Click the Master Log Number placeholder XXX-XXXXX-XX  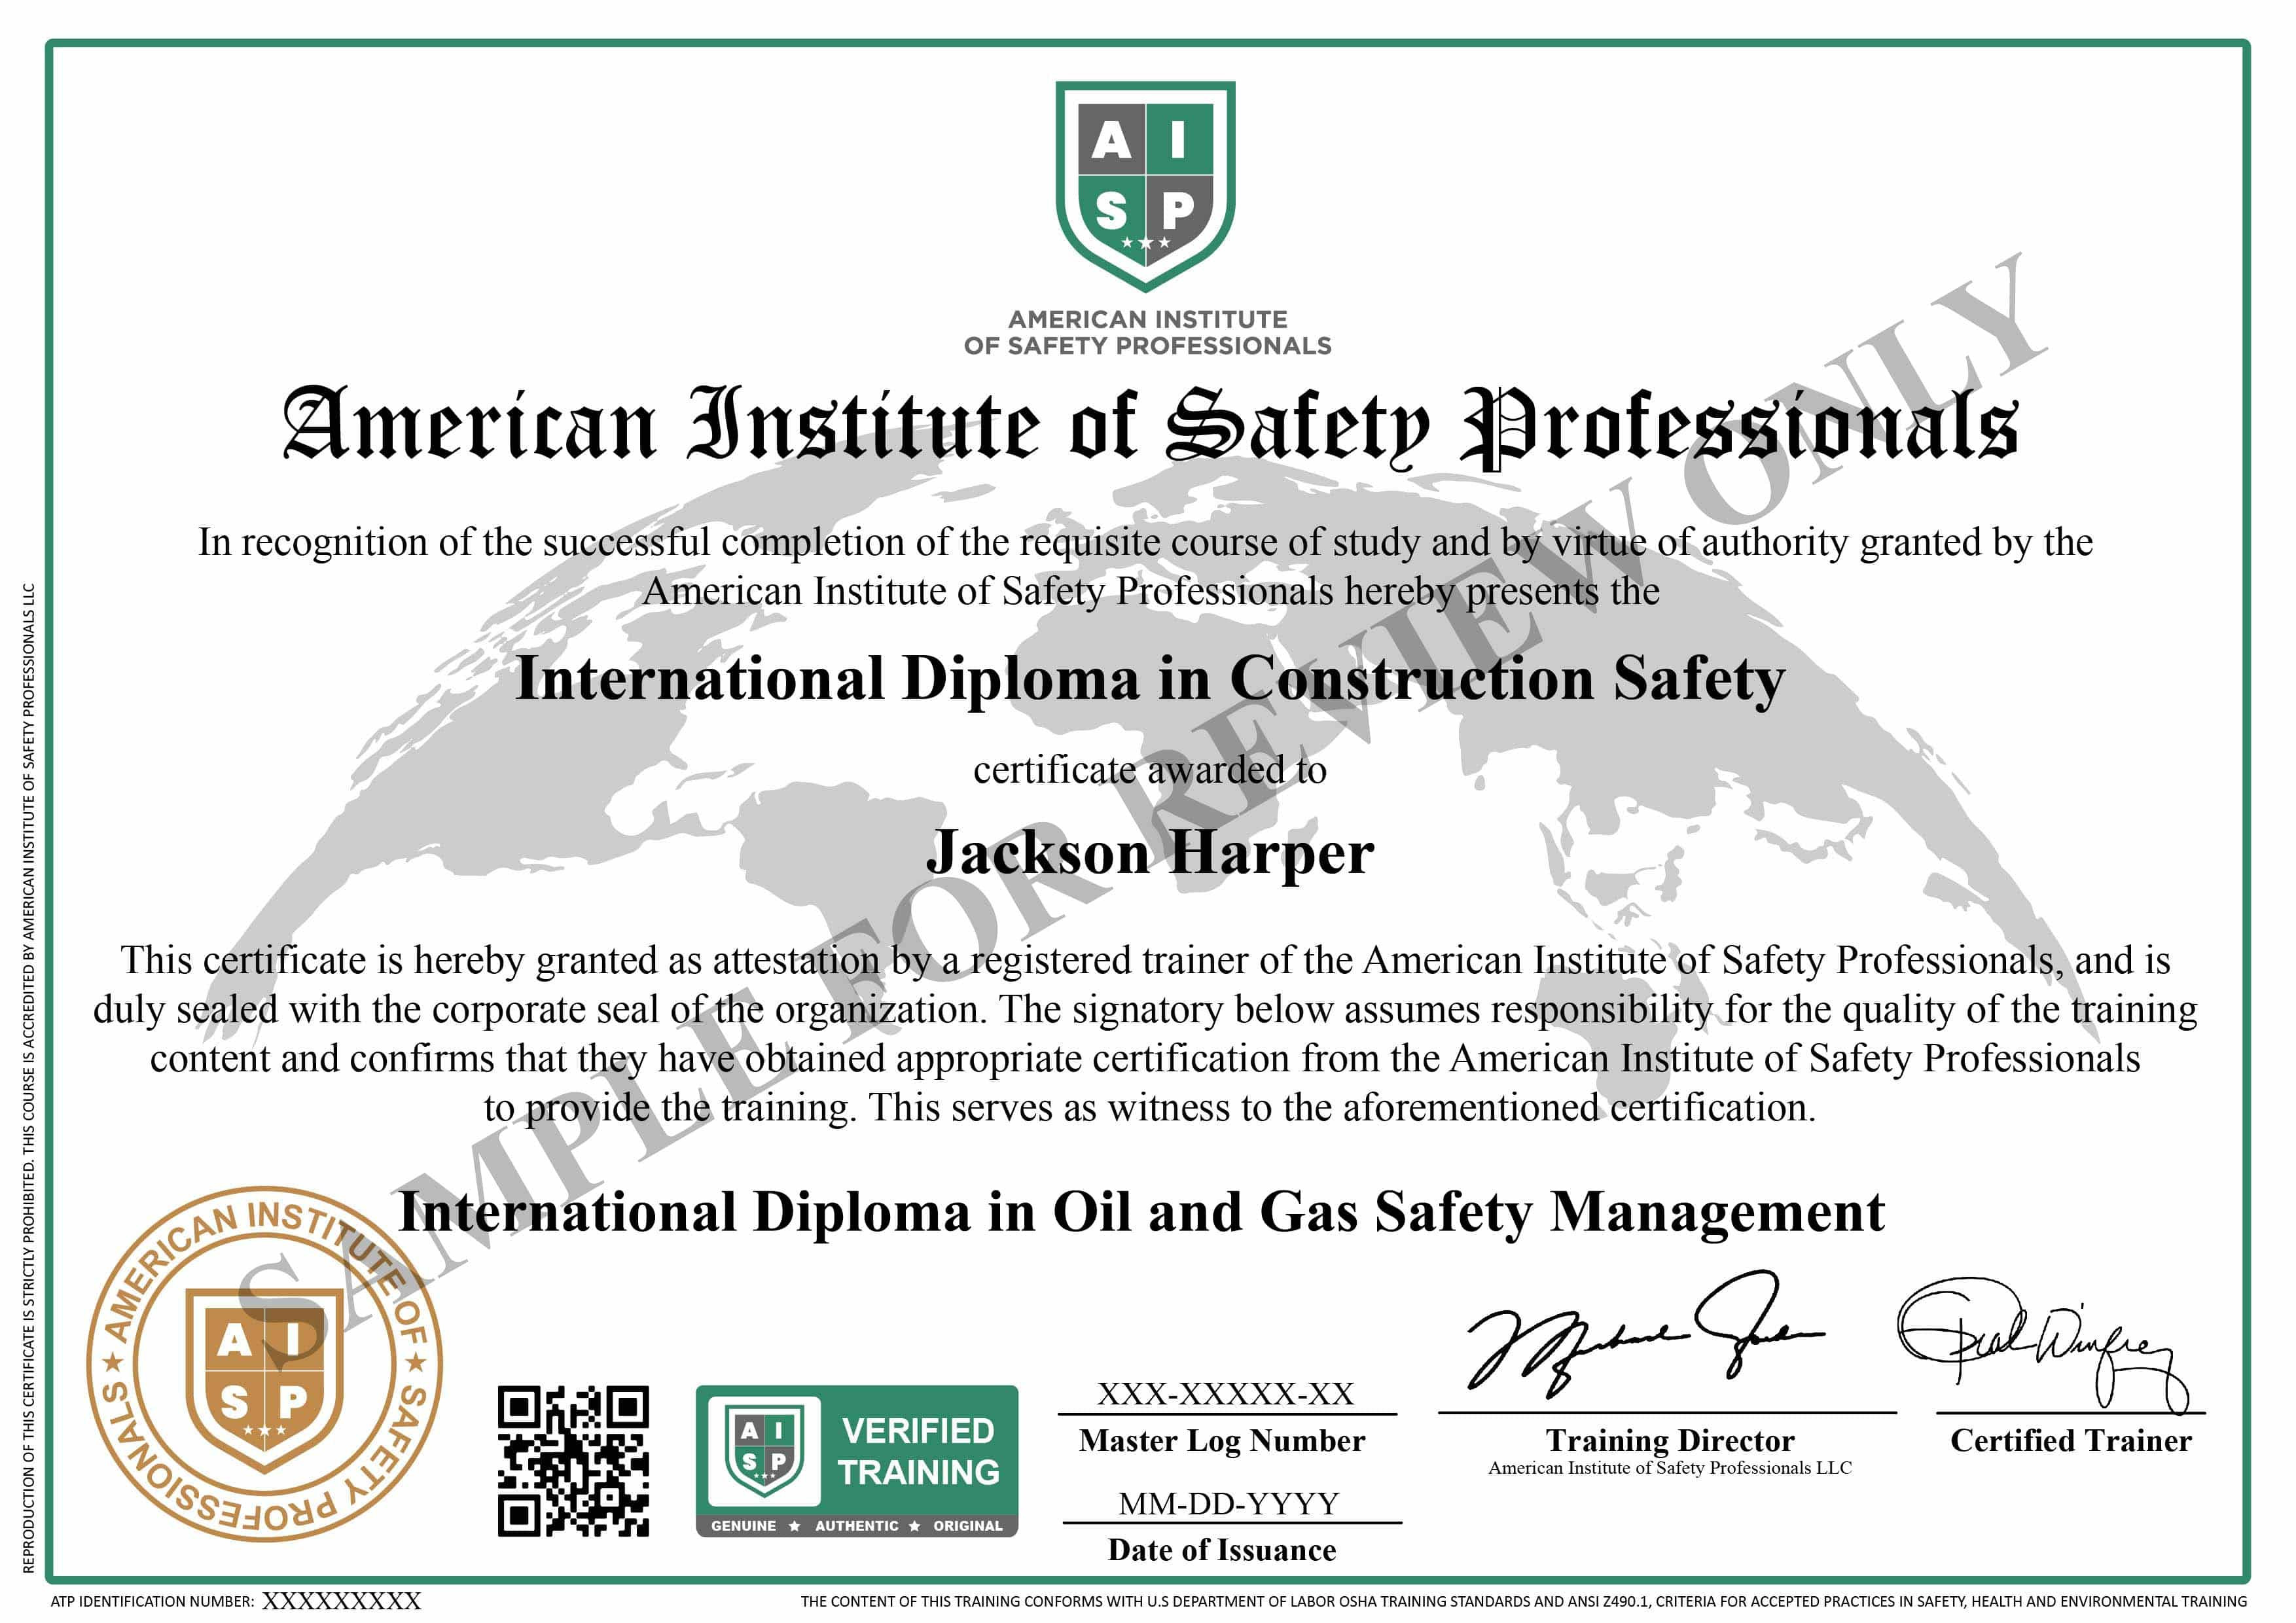pyautogui.click(x=1226, y=1393)
